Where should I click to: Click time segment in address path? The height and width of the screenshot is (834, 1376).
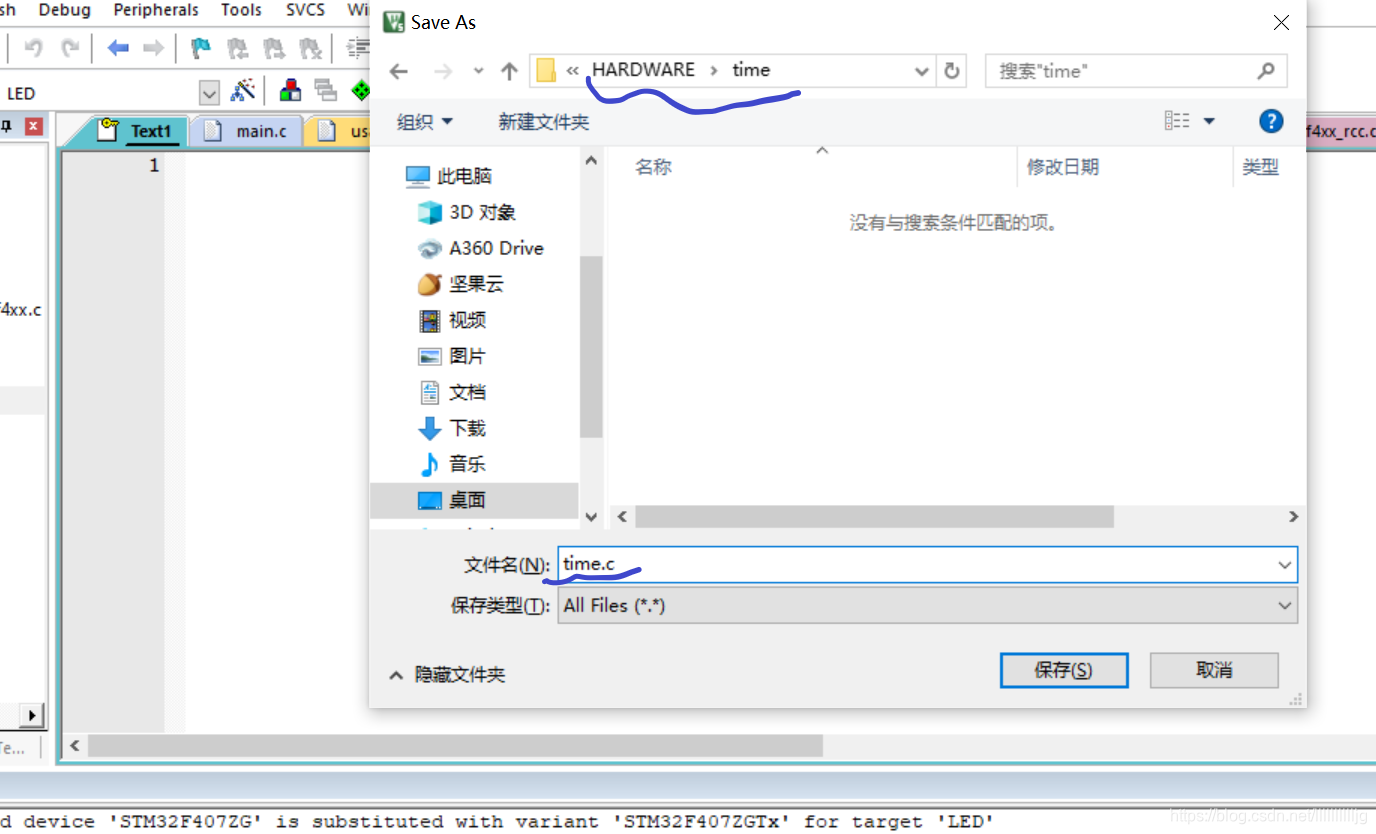point(751,70)
